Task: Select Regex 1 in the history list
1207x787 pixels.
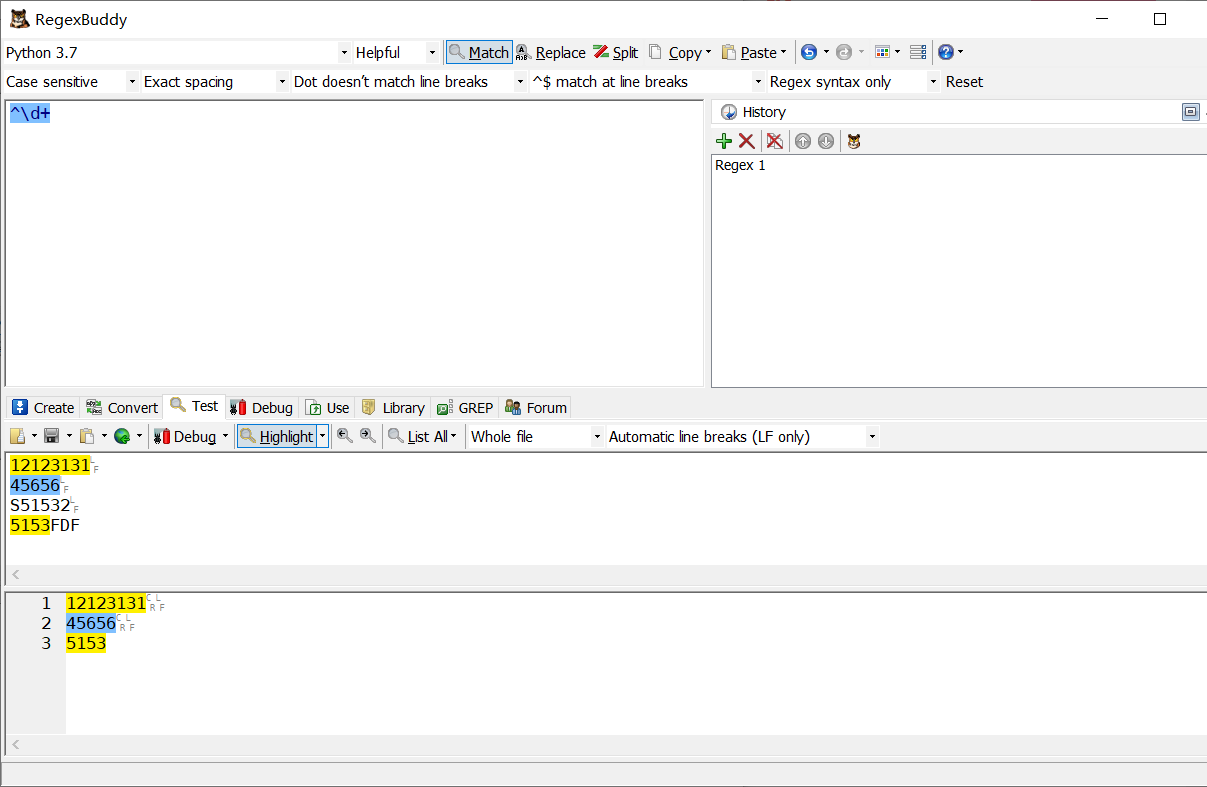Action: point(741,166)
